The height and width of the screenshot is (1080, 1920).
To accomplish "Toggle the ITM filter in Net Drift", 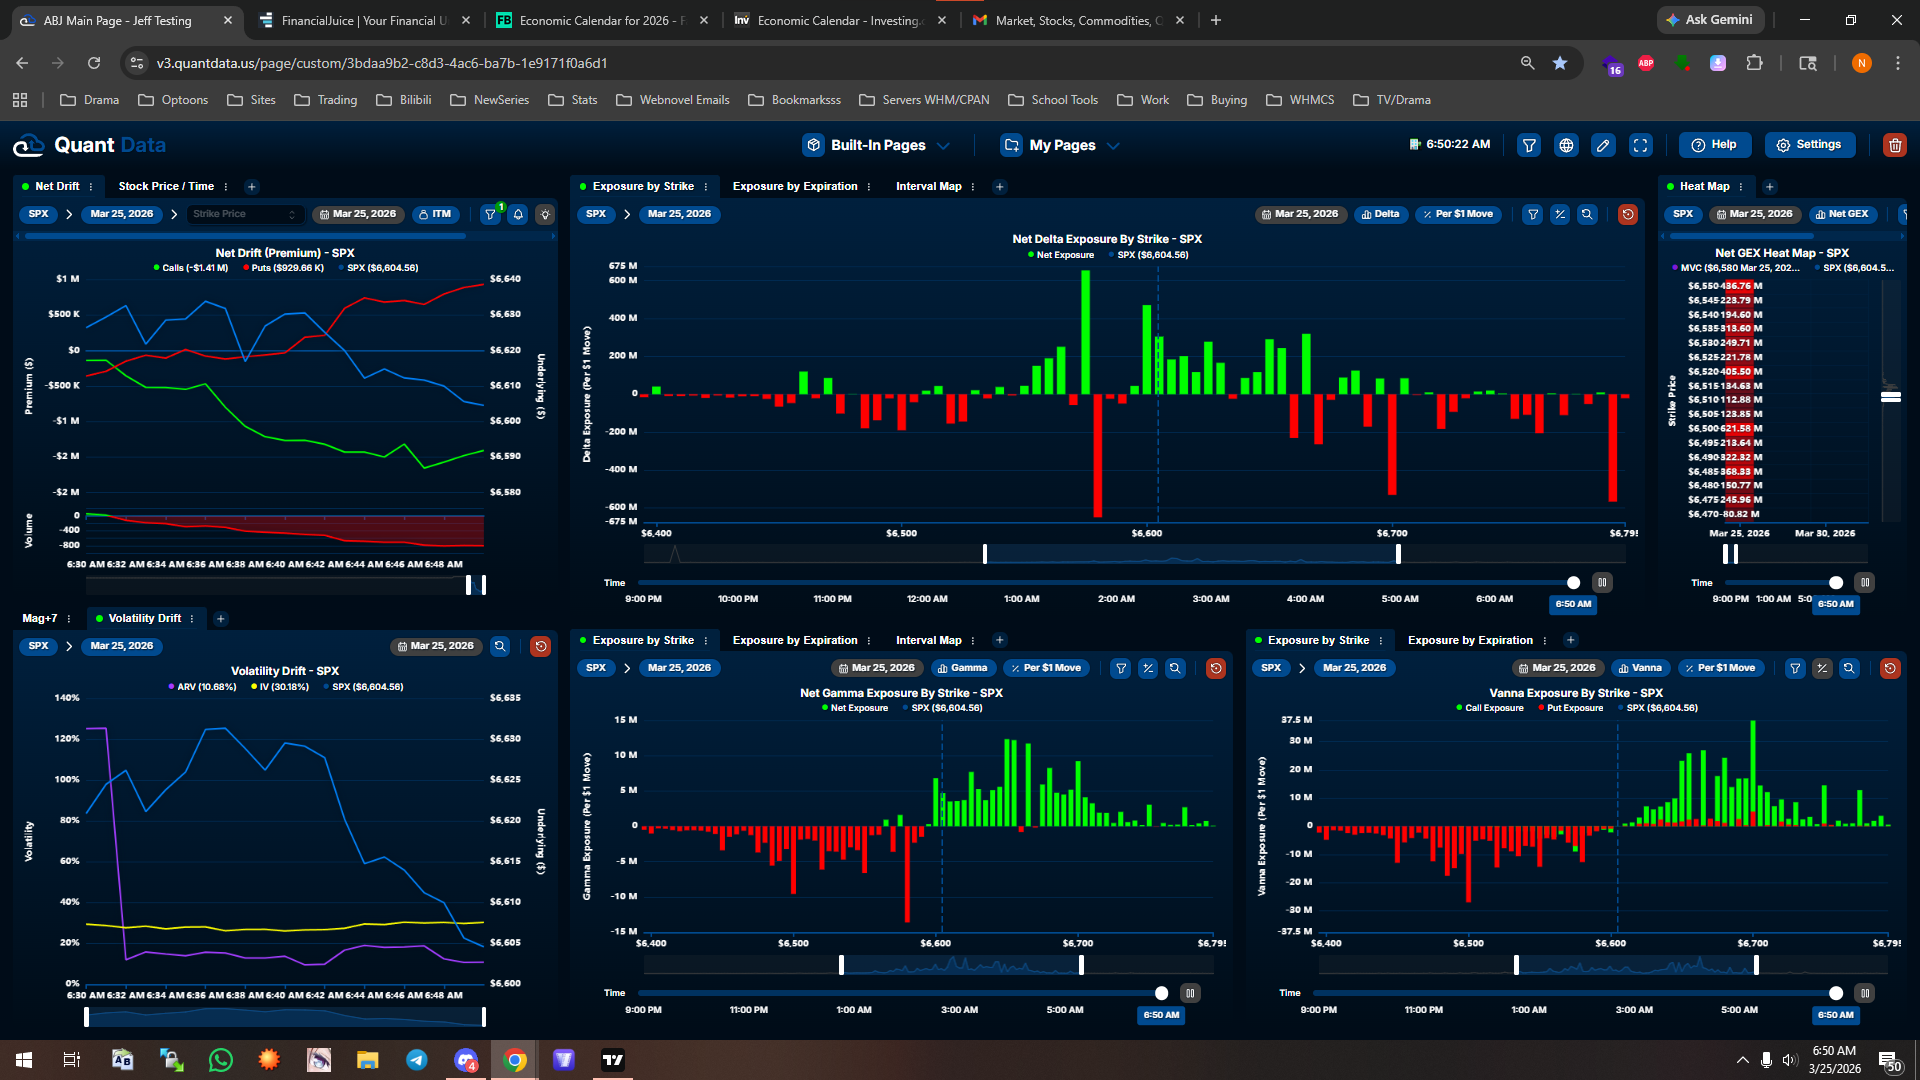I will pos(435,214).
